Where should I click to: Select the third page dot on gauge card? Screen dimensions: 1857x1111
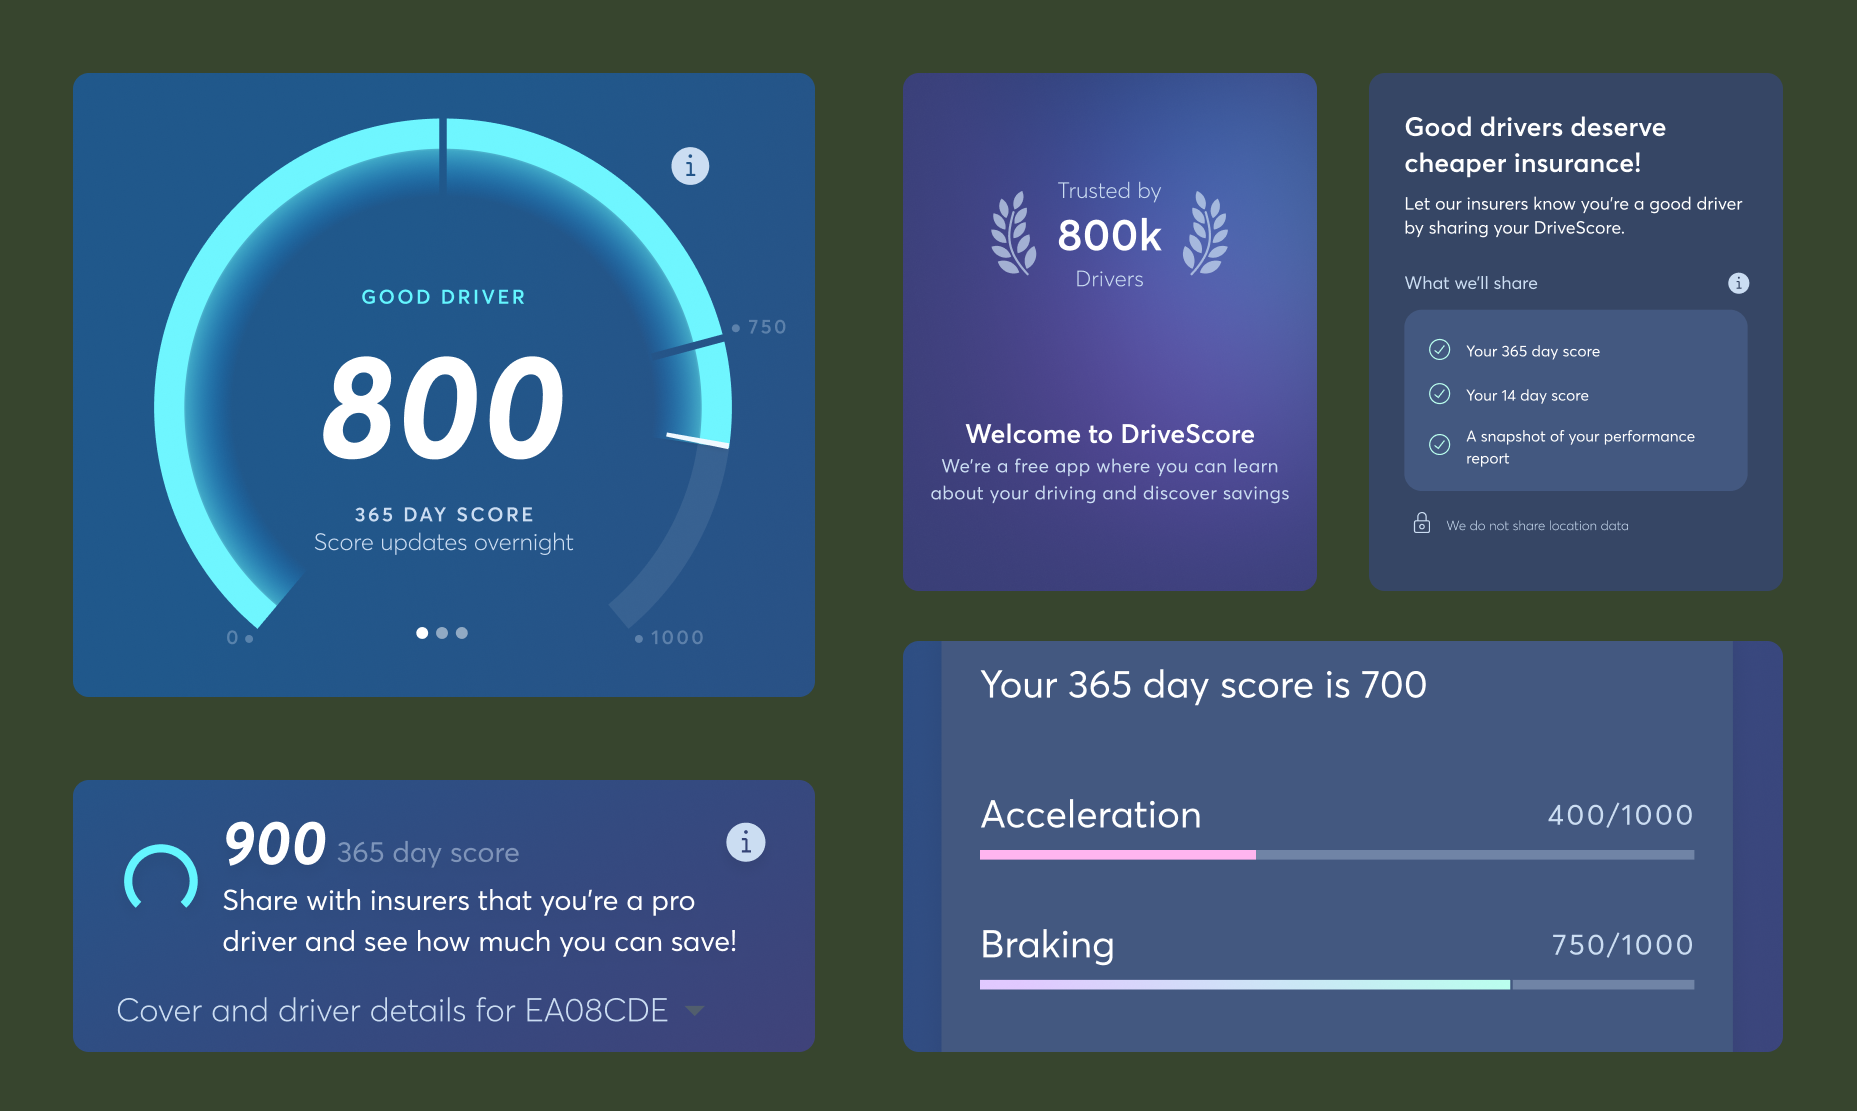(x=462, y=633)
